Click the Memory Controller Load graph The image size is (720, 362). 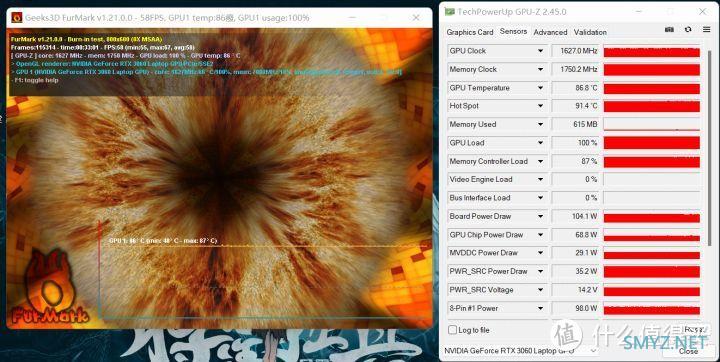tap(652, 161)
